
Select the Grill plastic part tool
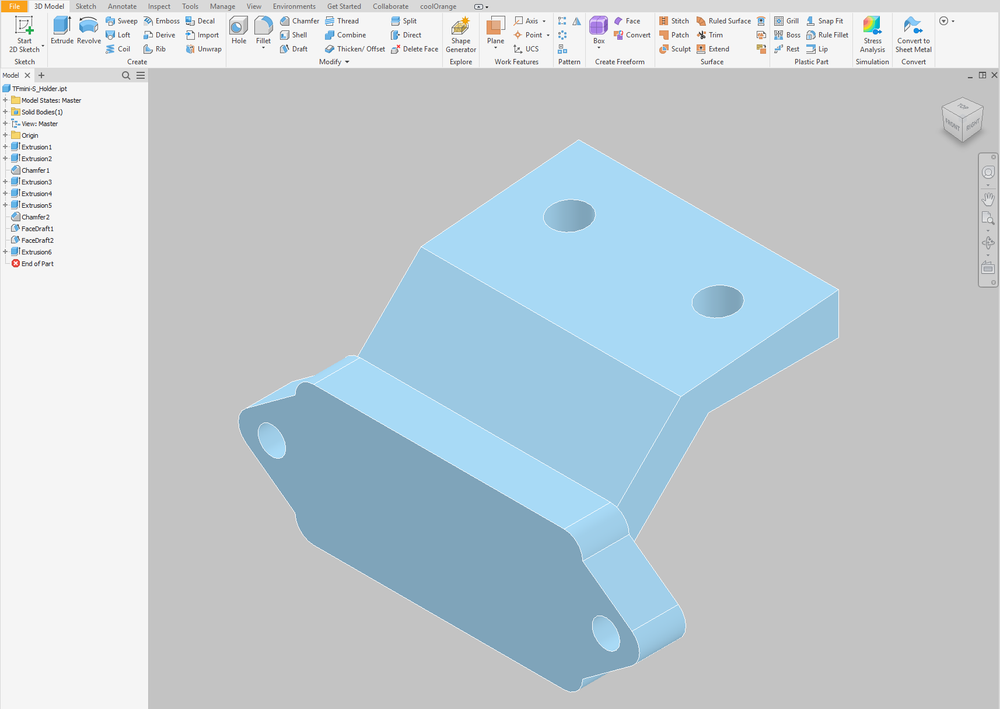tap(786, 21)
